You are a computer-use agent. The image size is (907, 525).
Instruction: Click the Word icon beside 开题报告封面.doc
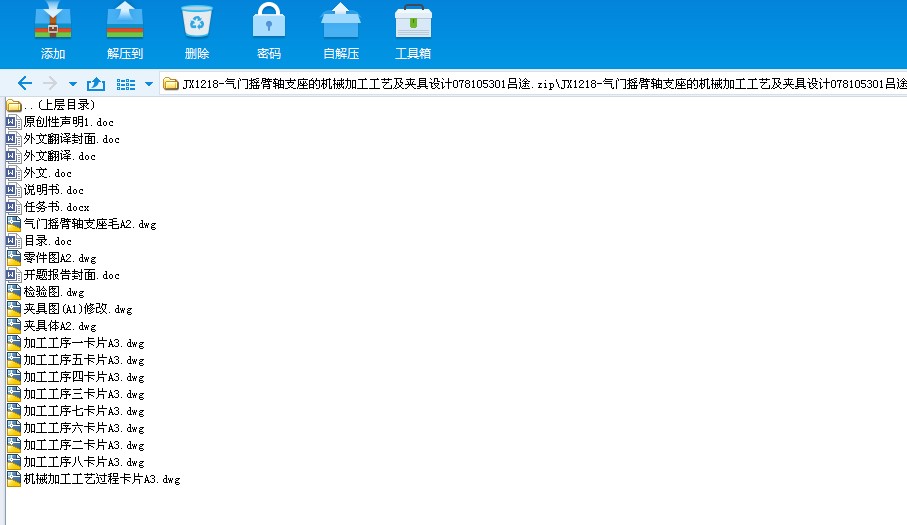tap(14, 275)
